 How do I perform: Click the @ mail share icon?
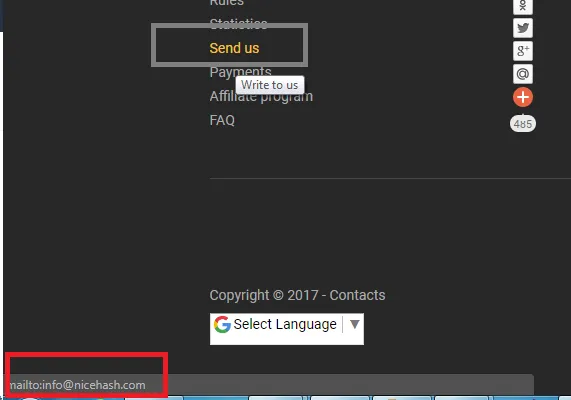click(x=523, y=74)
